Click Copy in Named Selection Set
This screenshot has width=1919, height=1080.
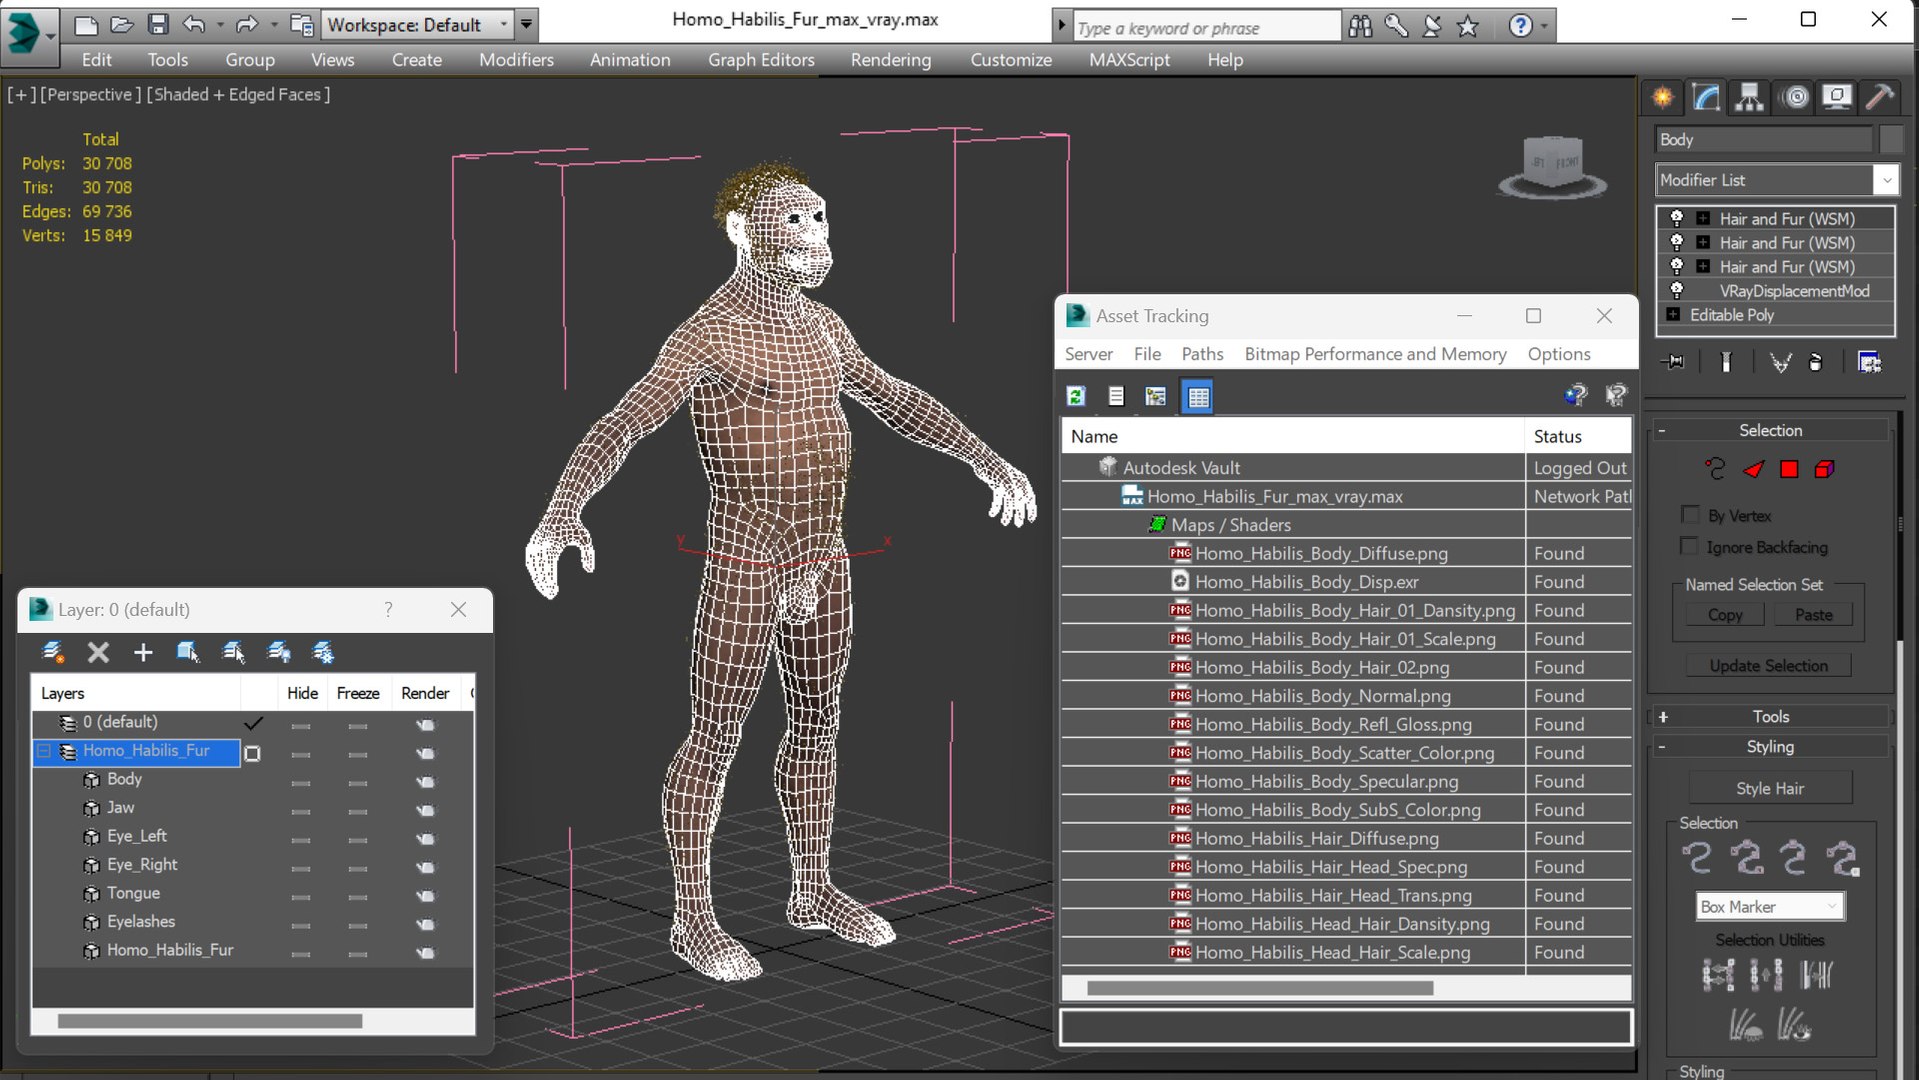[x=1725, y=615]
